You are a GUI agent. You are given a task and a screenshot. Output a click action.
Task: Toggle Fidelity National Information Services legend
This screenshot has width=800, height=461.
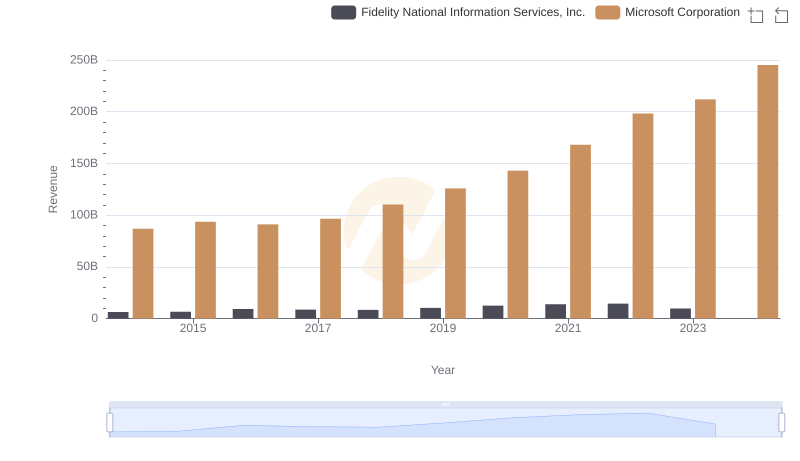click(x=458, y=12)
